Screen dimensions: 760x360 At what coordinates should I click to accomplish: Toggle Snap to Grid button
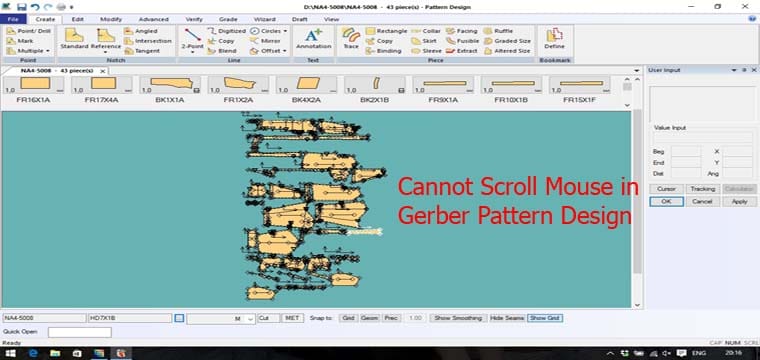[x=348, y=318]
